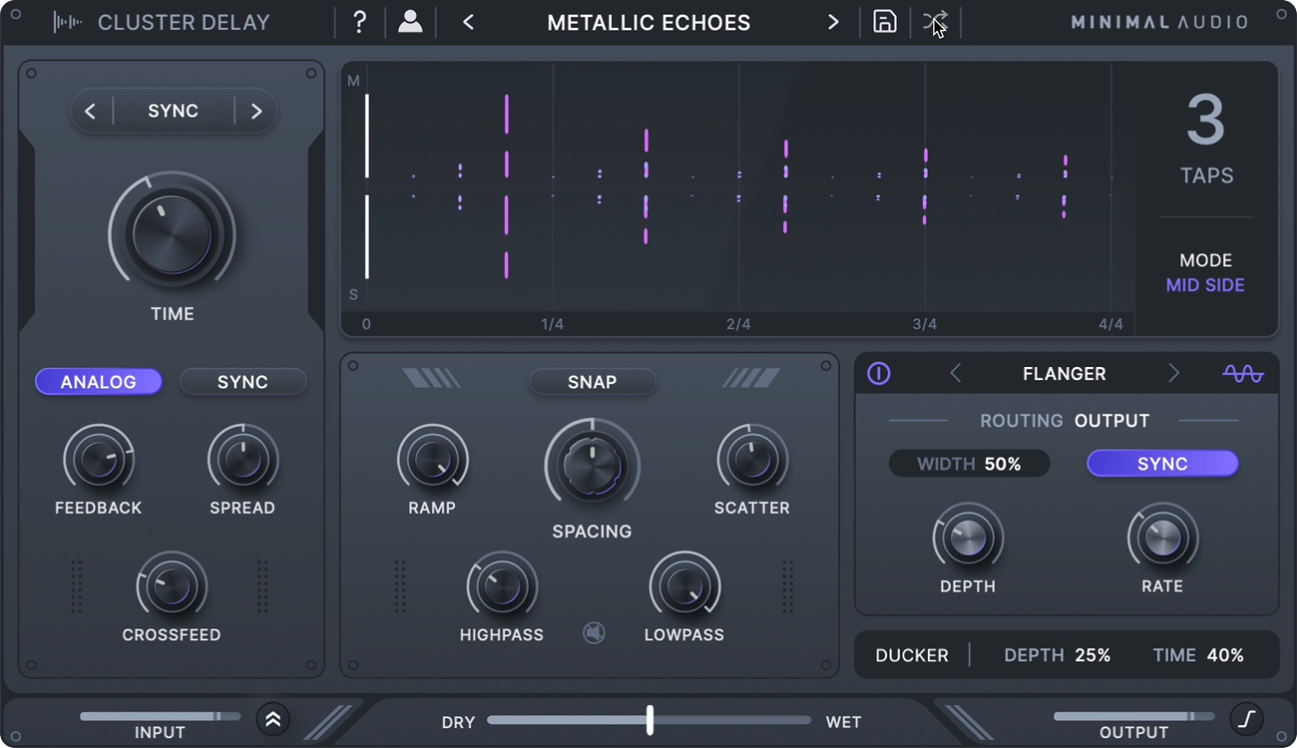
Task: Switch to the next effect after Flanger
Action: (1174, 373)
